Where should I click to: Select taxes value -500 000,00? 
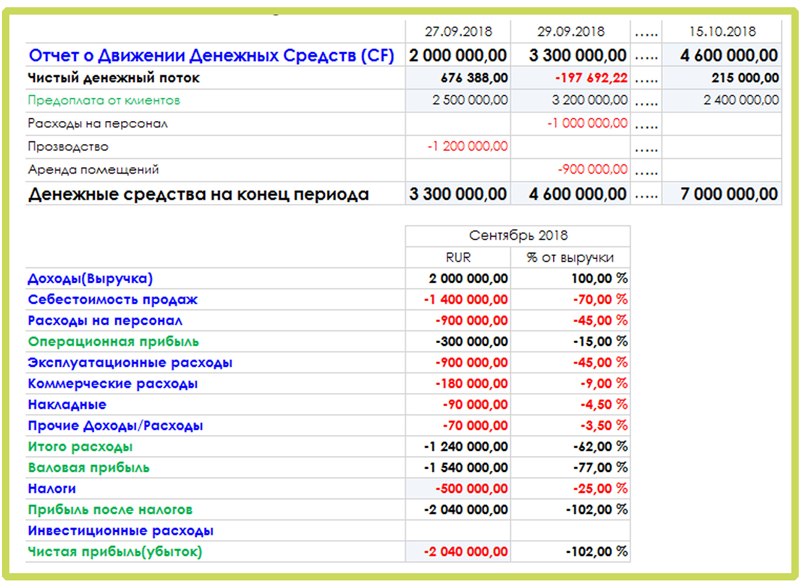(458, 489)
